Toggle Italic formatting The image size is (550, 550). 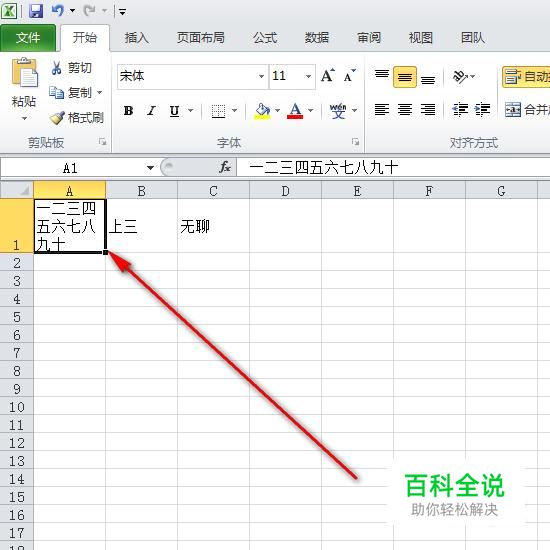click(151, 111)
